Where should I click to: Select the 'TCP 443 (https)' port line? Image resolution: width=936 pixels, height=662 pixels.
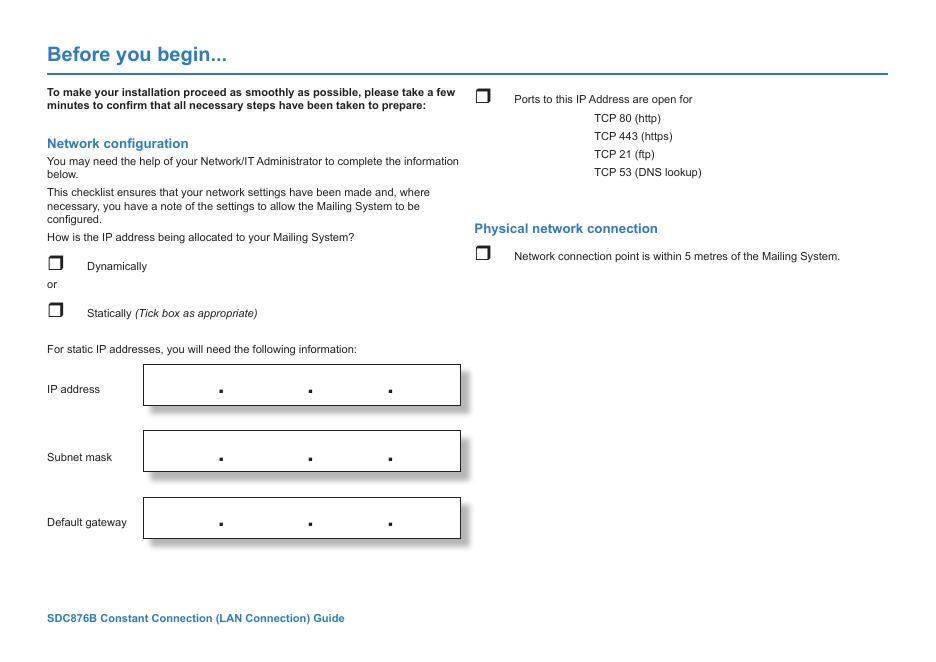coord(633,136)
